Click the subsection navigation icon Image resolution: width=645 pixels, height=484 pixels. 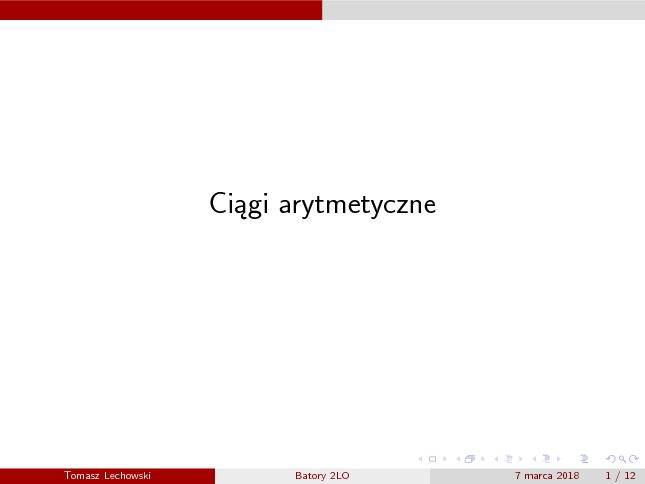click(x=508, y=459)
